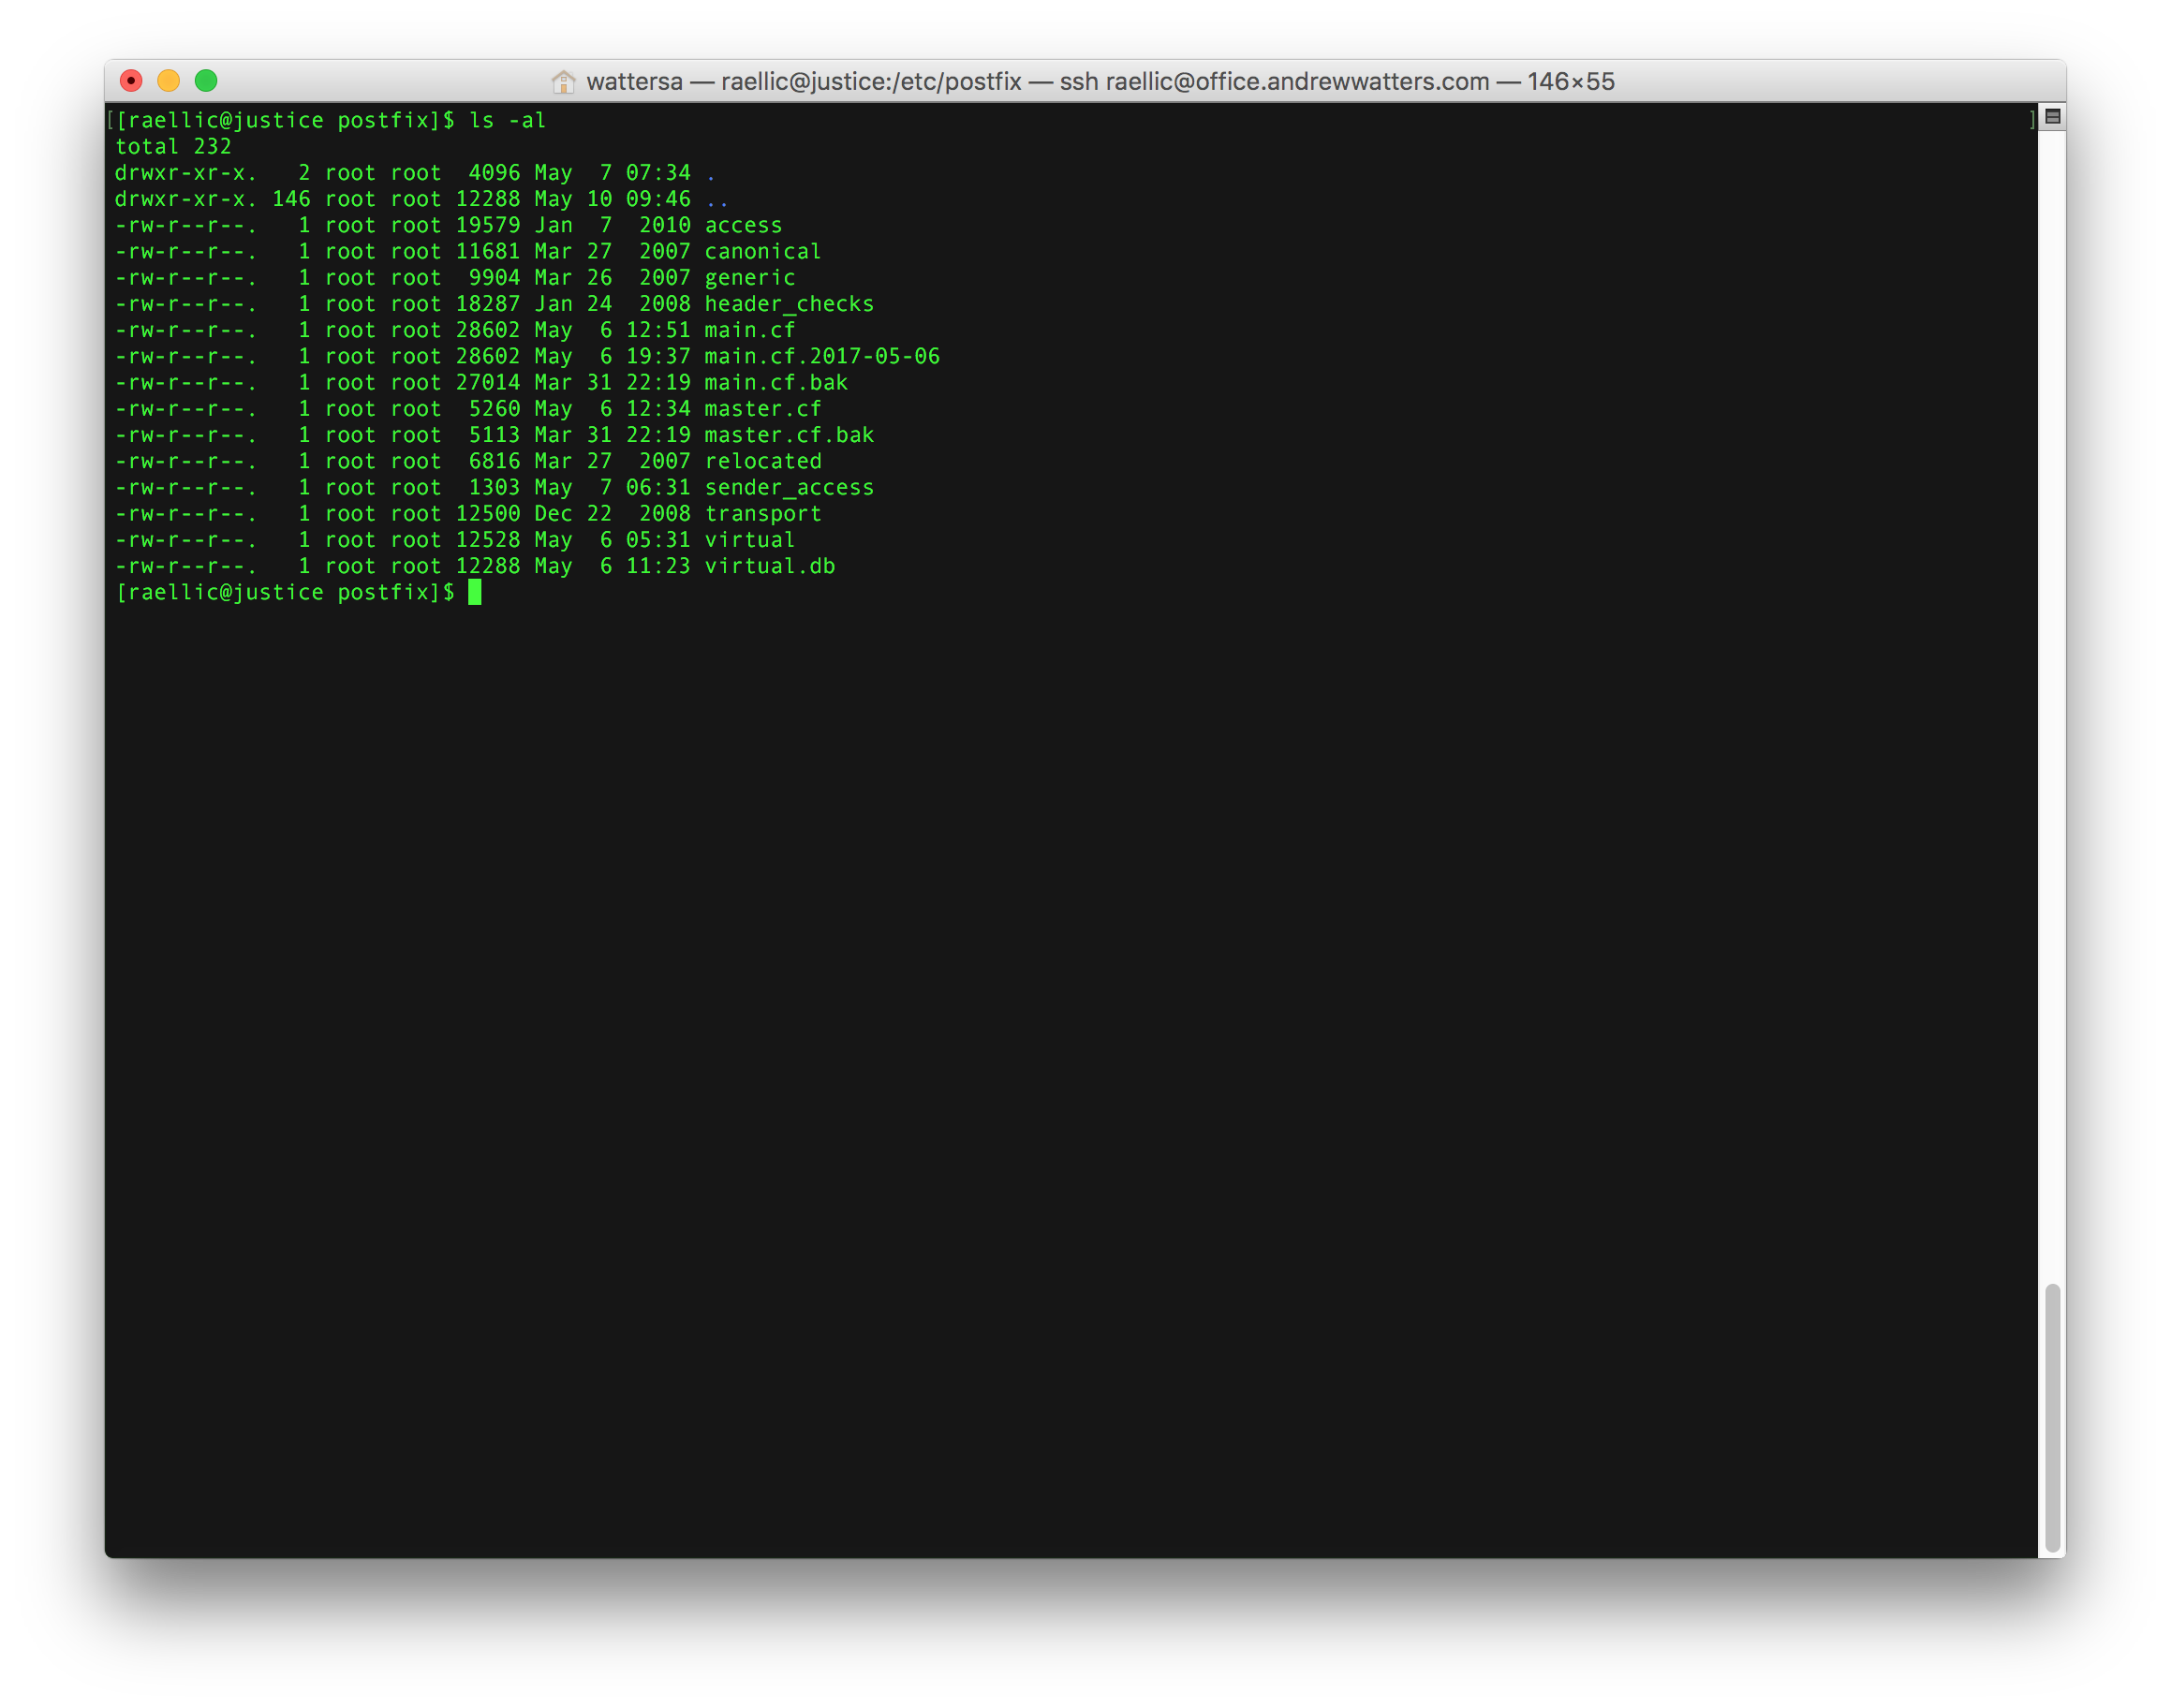Click the size value 27014
The height and width of the screenshot is (1708, 2171).
(488, 383)
